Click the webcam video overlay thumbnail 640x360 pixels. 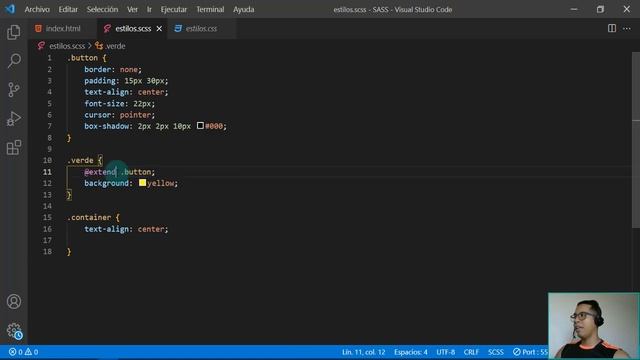tap(593, 326)
